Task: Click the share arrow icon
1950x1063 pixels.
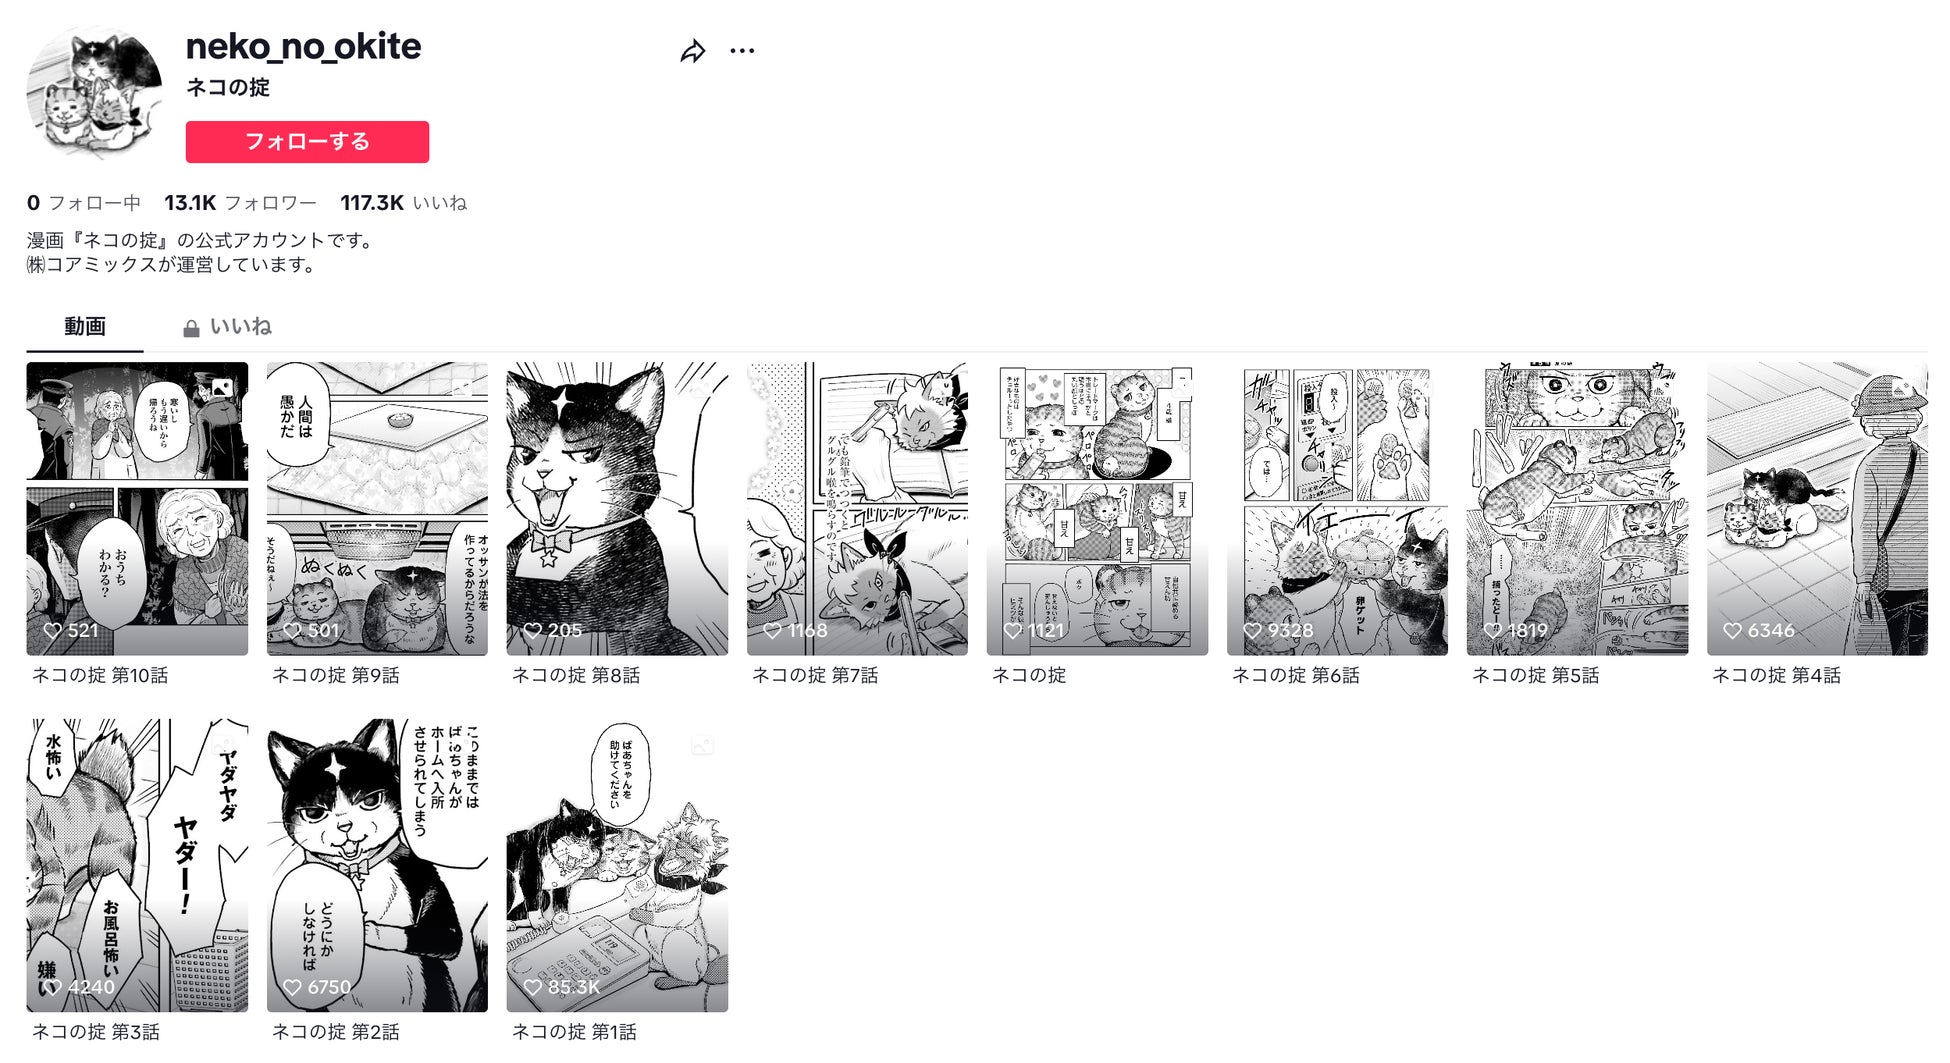Action: pyautogui.click(x=693, y=51)
